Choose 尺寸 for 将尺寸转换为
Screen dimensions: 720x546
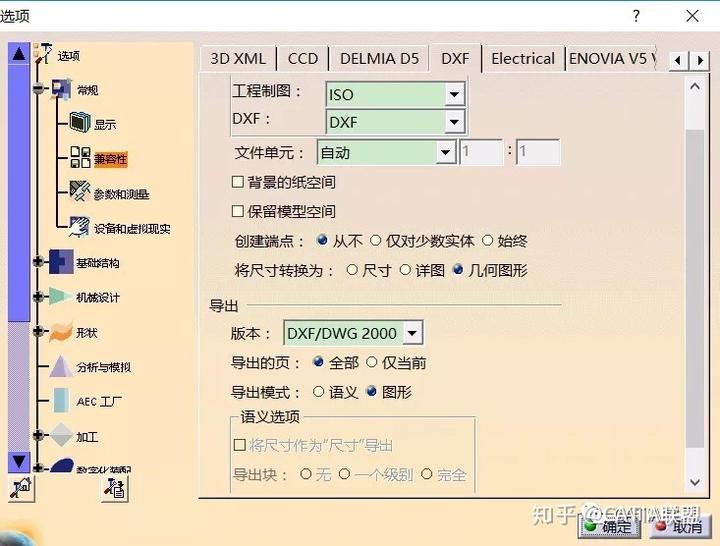[x=352, y=270]
